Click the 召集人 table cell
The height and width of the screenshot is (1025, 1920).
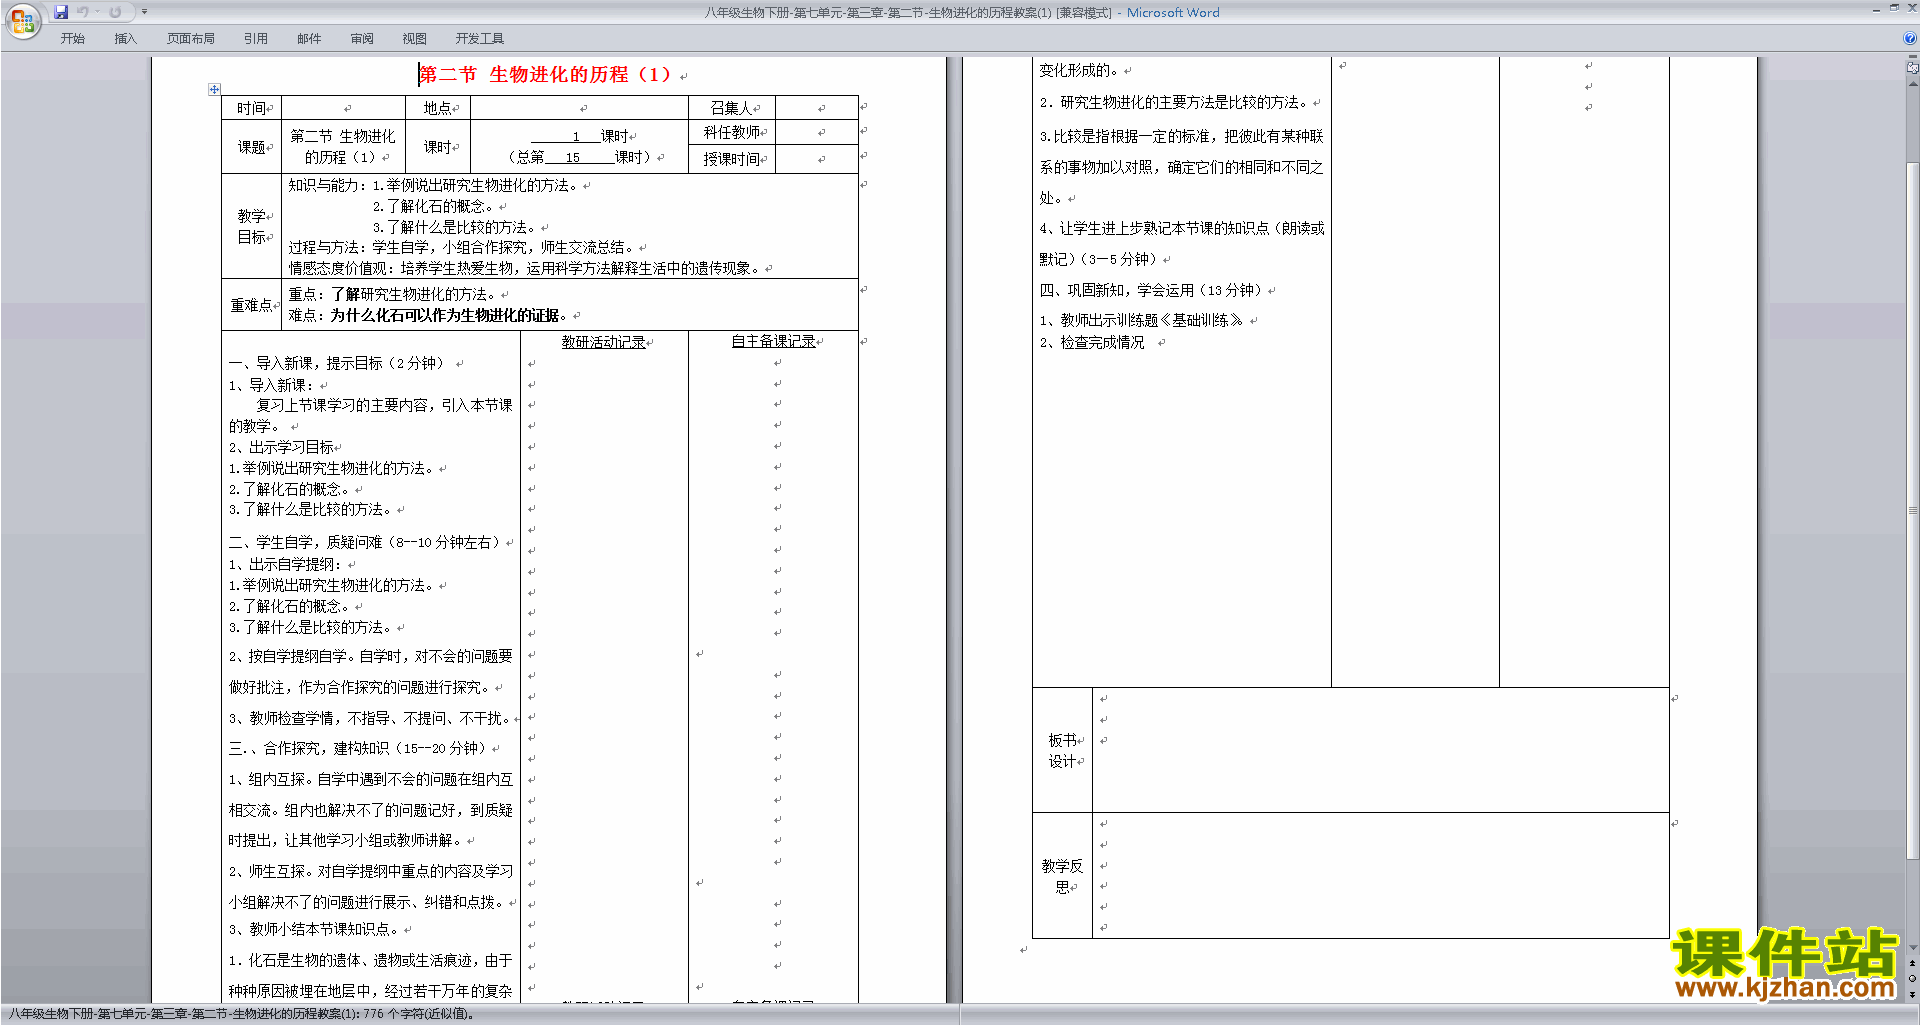(732, 108)
